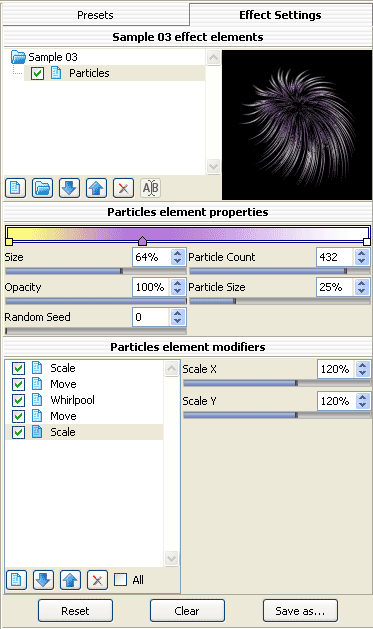The width and height of the screenshot is (373, 629).
Task: Switch to the Presets tab
Action: [x=95, y=15]
